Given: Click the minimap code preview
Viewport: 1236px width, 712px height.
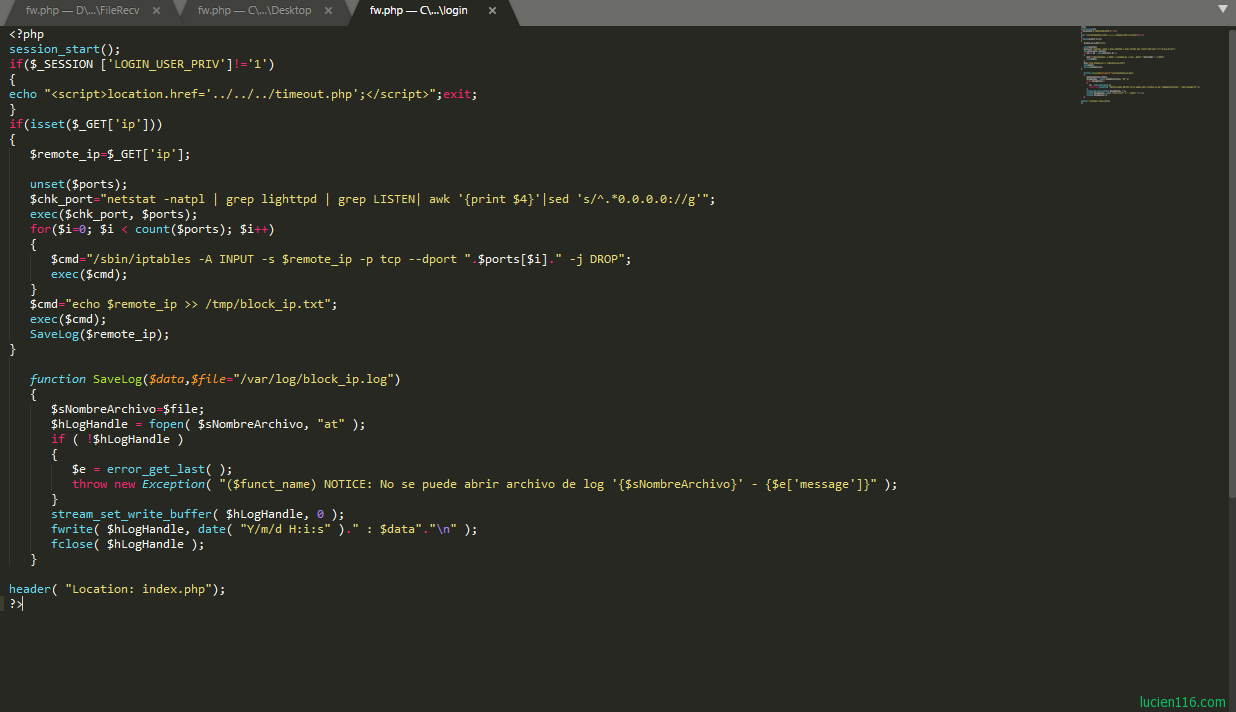Looking at the screenshot, I should pyautogui.click(x=1140, y=65).
